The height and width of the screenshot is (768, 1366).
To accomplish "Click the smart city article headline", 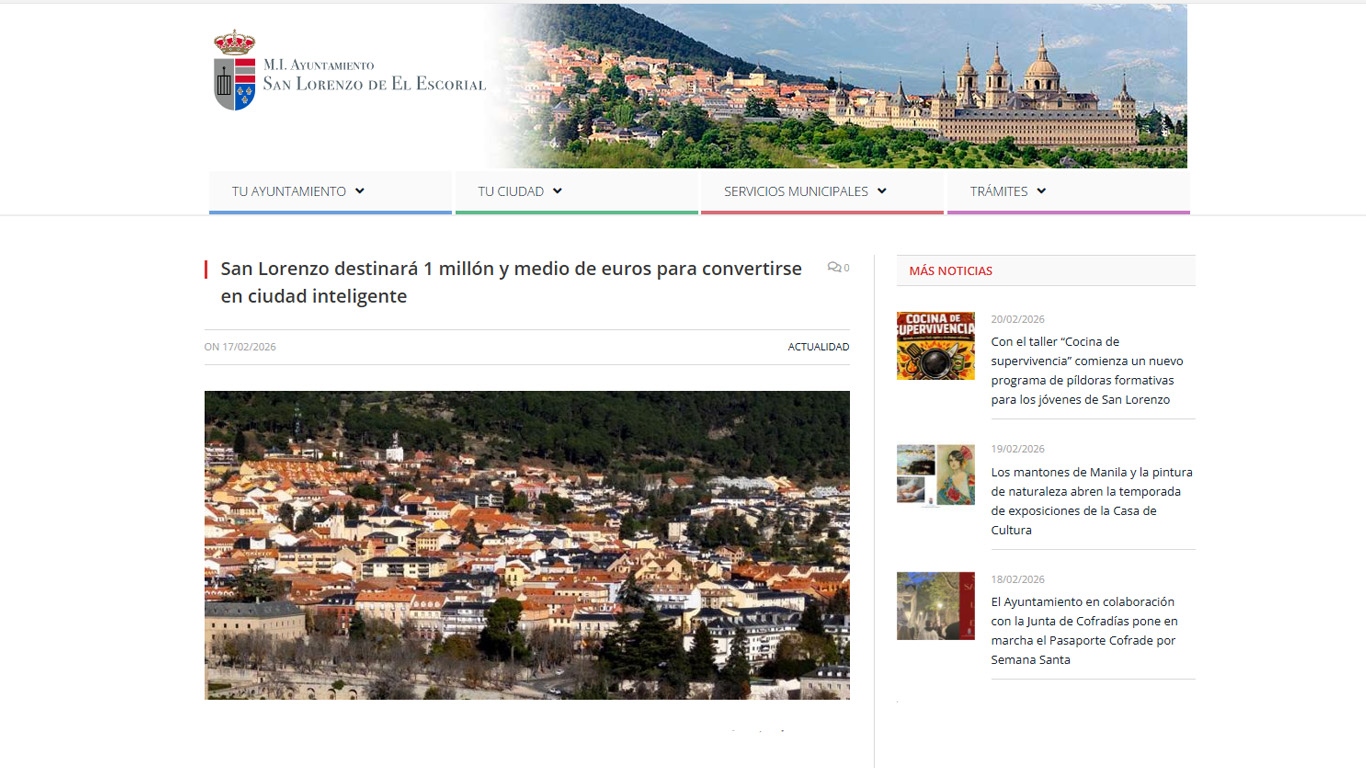I will [511, 282].
